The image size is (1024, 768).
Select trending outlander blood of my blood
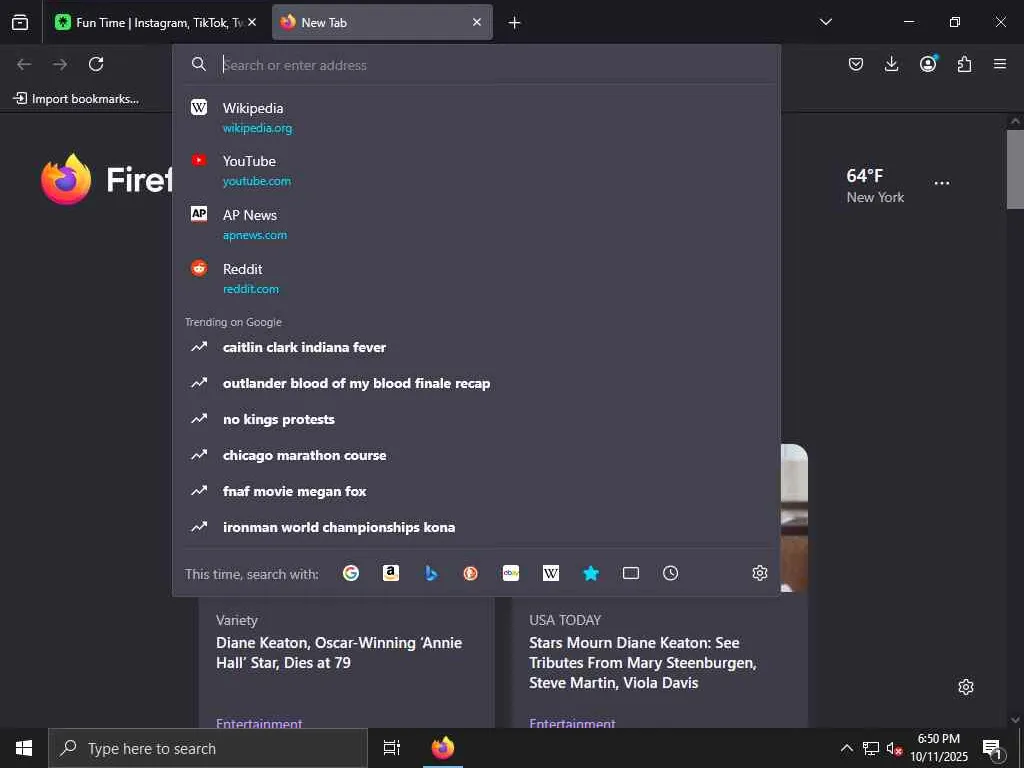[477, 383]
